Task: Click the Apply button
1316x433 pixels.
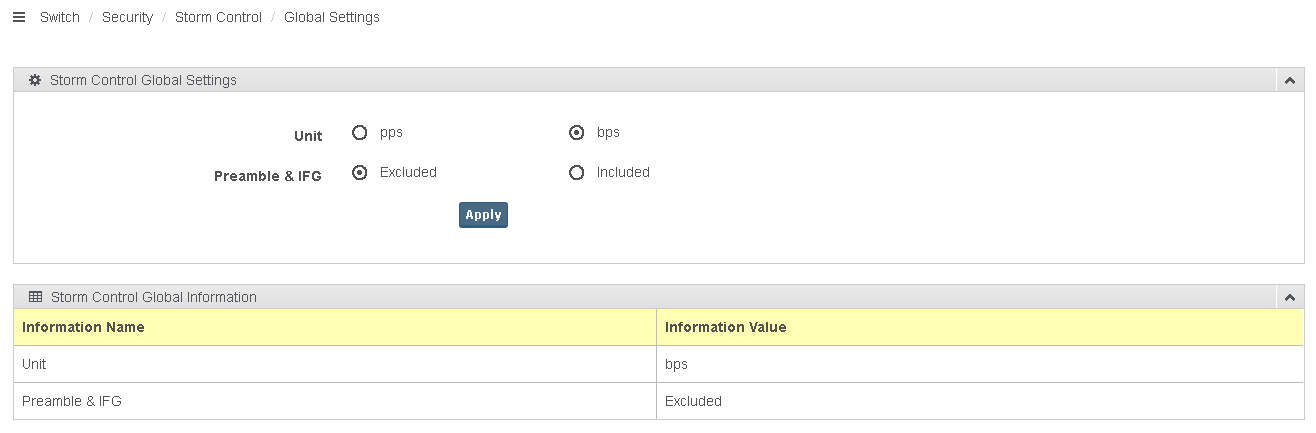Action: coord(483,215)
